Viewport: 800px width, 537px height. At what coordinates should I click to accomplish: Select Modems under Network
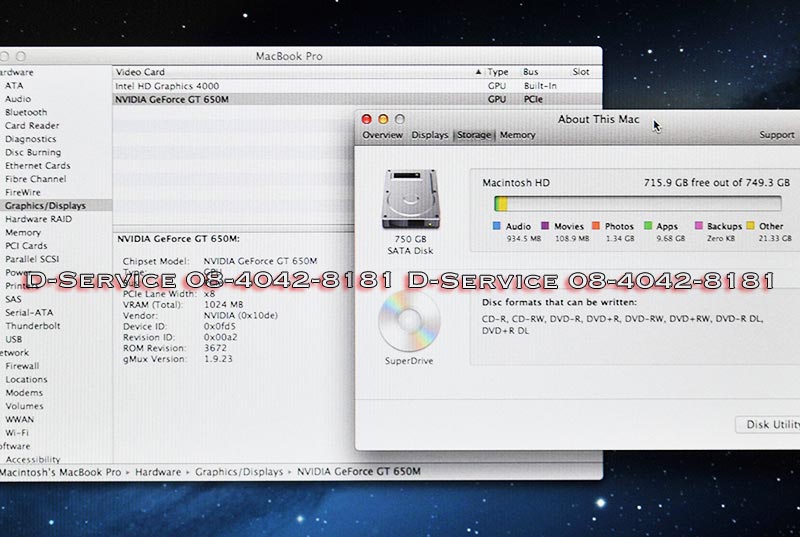click(24, 393)
